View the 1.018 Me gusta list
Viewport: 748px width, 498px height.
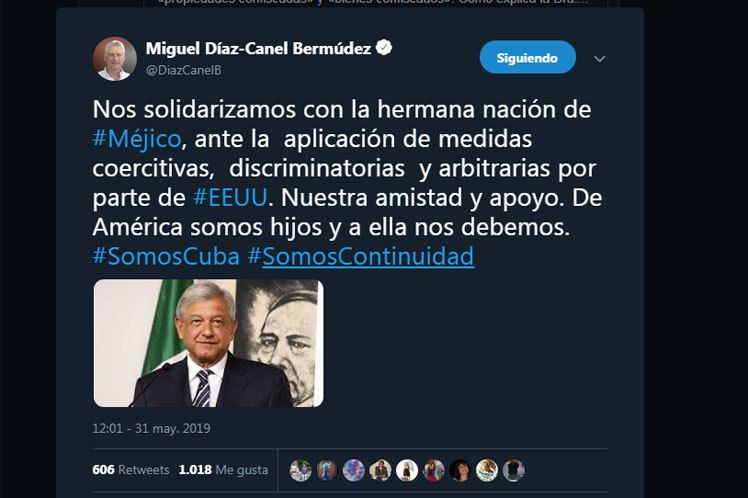pos(223,470)
